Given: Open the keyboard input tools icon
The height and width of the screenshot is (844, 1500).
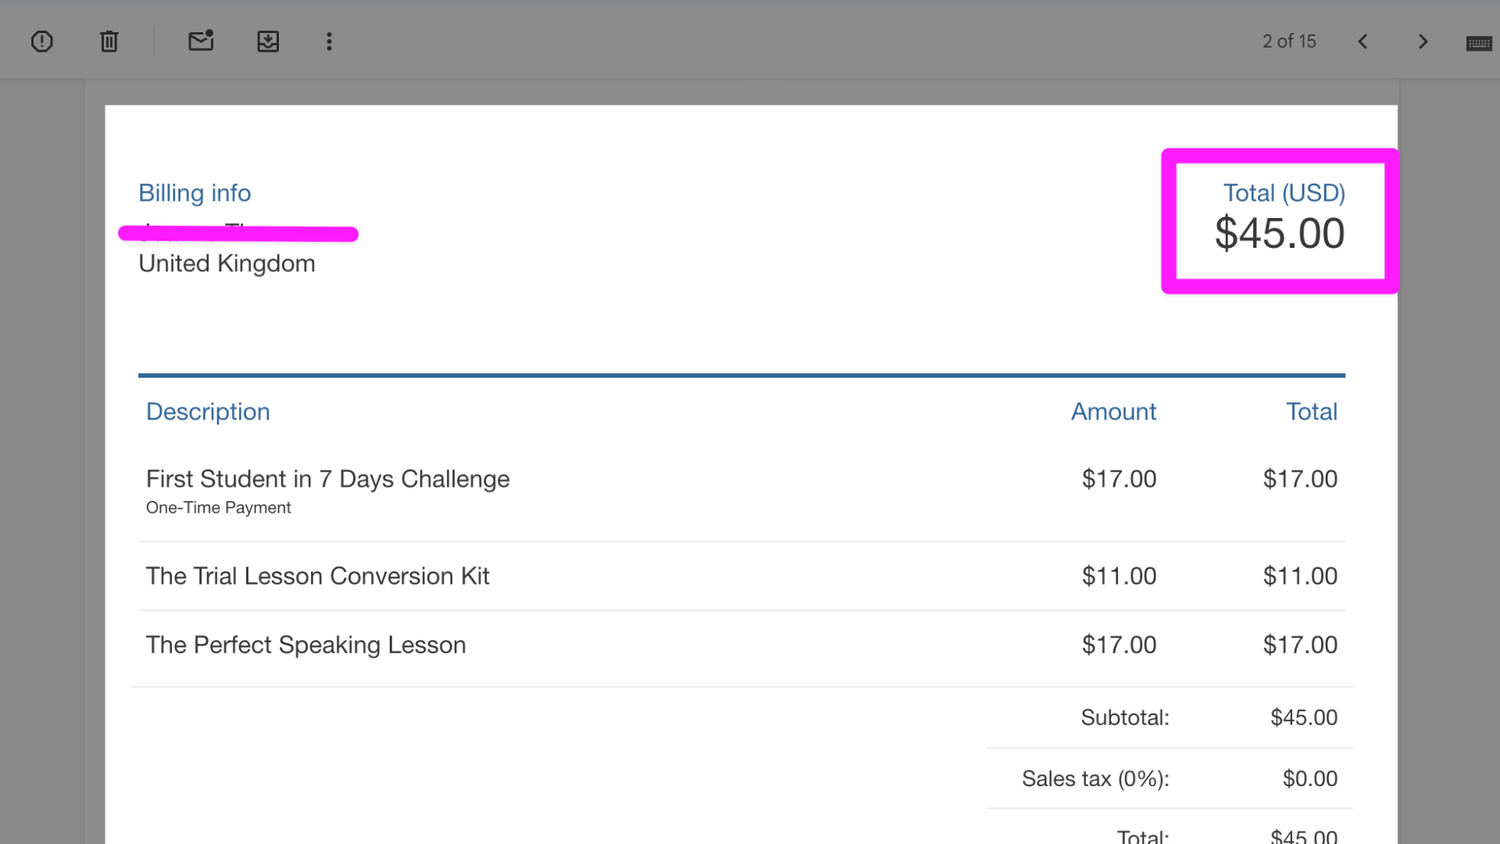Looking at the screenshot, I should coord(1479,43).
